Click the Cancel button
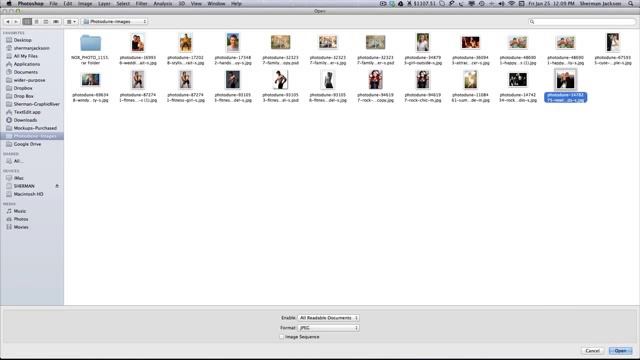Screen dimensions: 640x360 point(592,351)
